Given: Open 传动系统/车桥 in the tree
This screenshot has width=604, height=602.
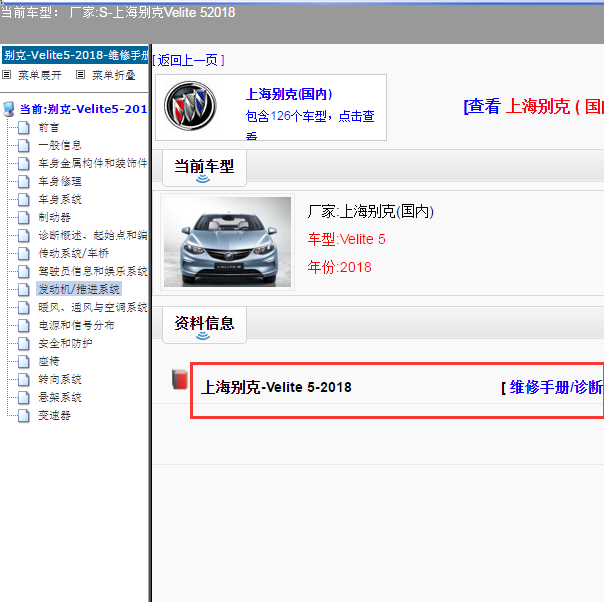Looking at the screenshot, I should point(73,253).
